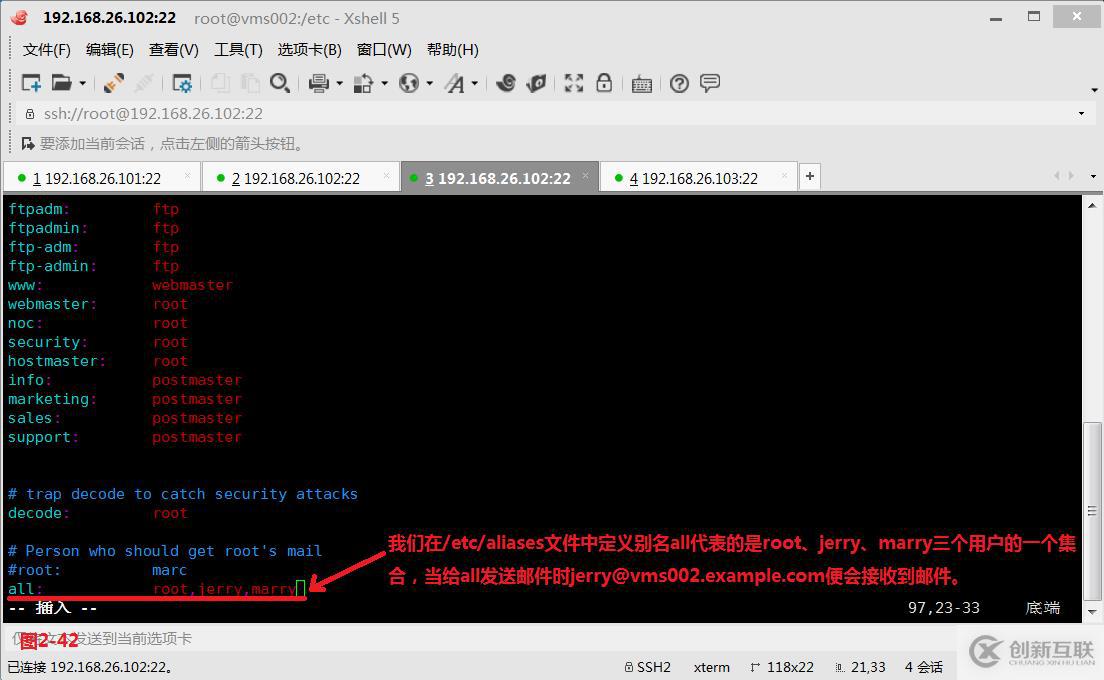Click the Find magnifier icon
Image resolution: width=1104 pixels, height=680 pixels.
click(x=280, y=84)
